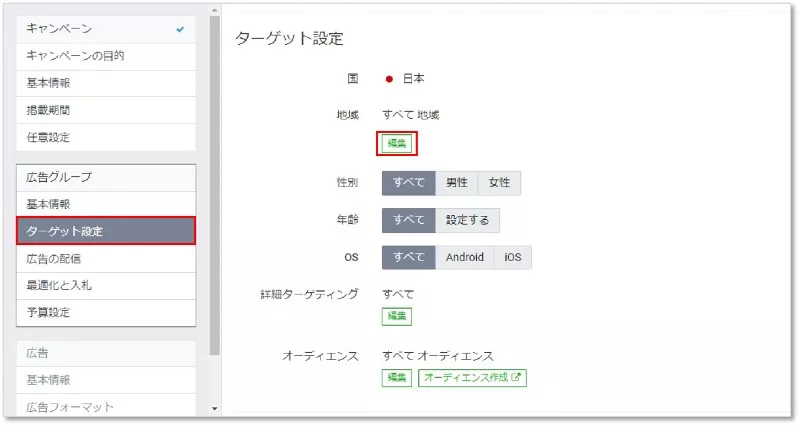Select 男性 gender option
The width and height of the screenshot is (800, 426).
457,183
